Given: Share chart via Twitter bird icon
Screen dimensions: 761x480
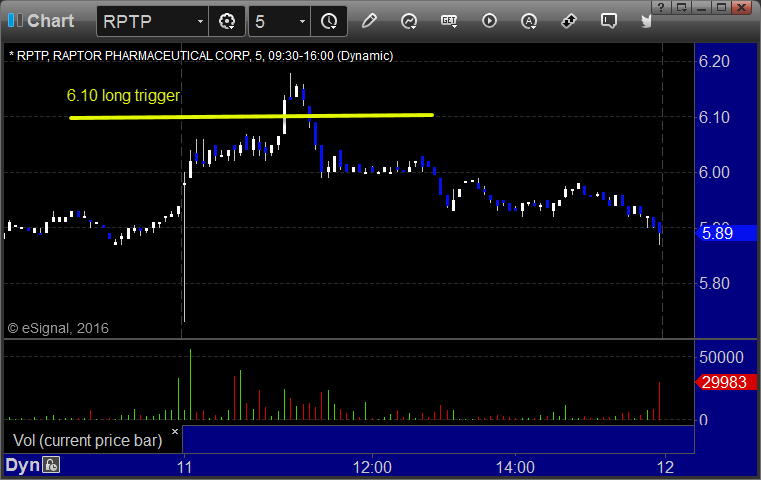Looking at the screenshot, I should click(x=646, y=21).
